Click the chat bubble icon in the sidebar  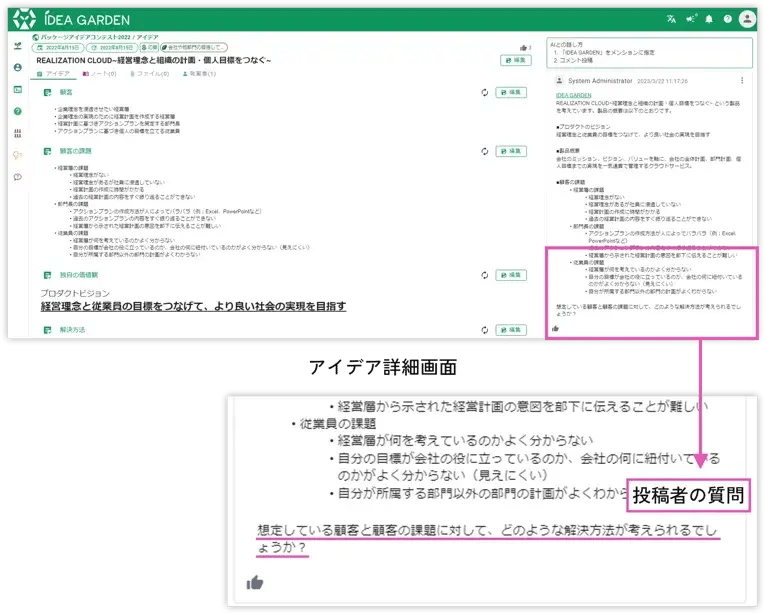point(18,177)
